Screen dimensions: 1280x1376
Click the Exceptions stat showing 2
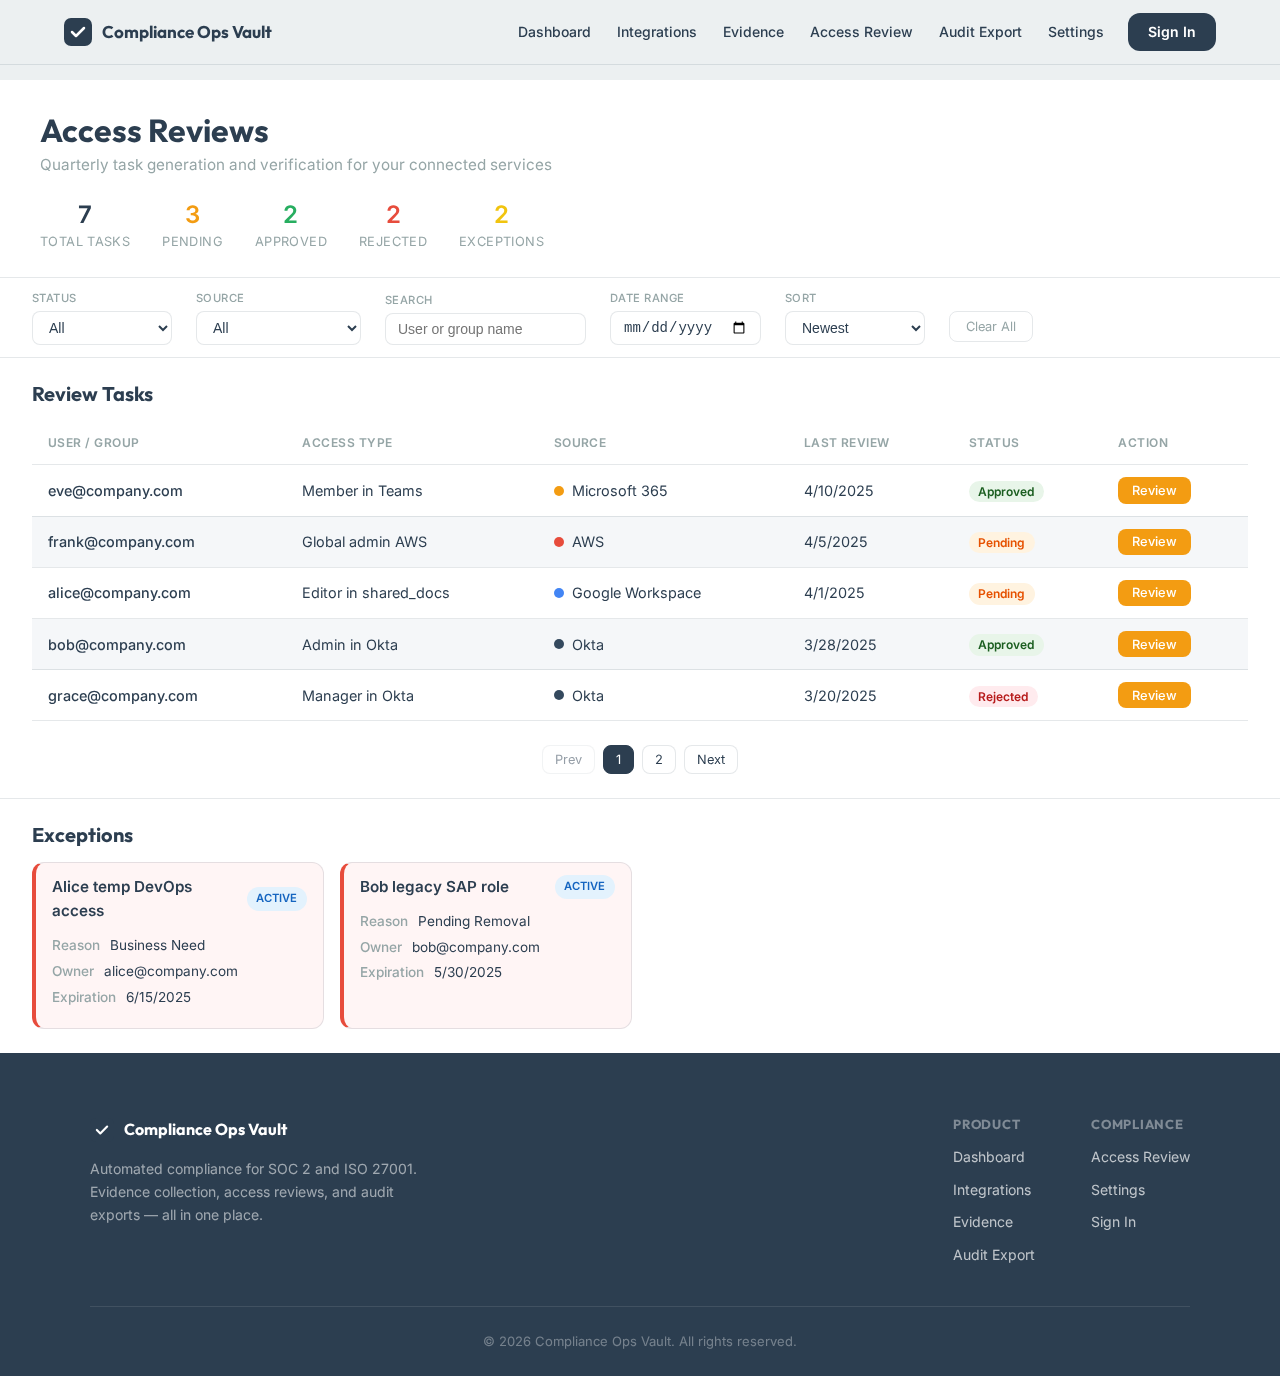tap(501, 225)
